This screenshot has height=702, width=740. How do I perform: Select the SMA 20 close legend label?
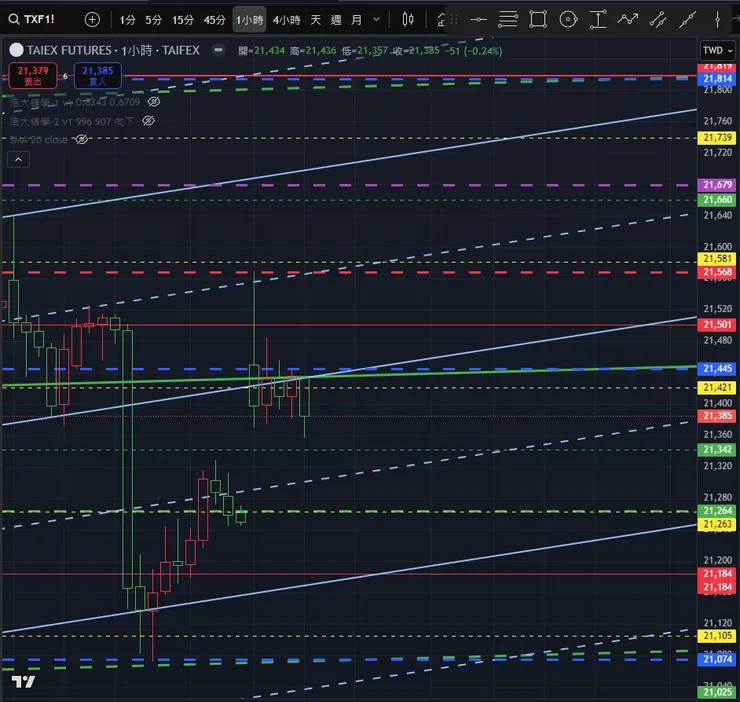(38, 140)
